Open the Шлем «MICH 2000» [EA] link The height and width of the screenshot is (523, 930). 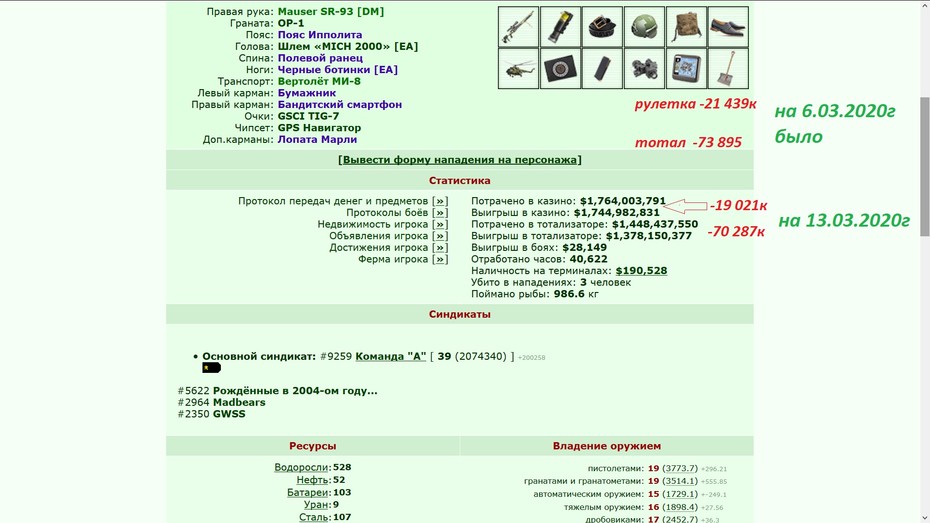(x=348, y=46)
